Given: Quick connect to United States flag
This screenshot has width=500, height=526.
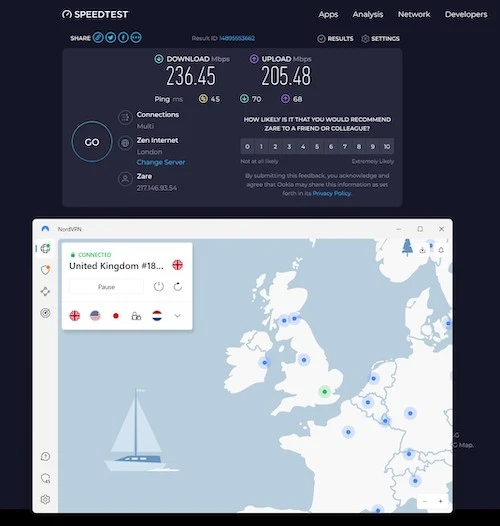Looking at the screenshot, I should pyautogui.click(x=95, y=316).
